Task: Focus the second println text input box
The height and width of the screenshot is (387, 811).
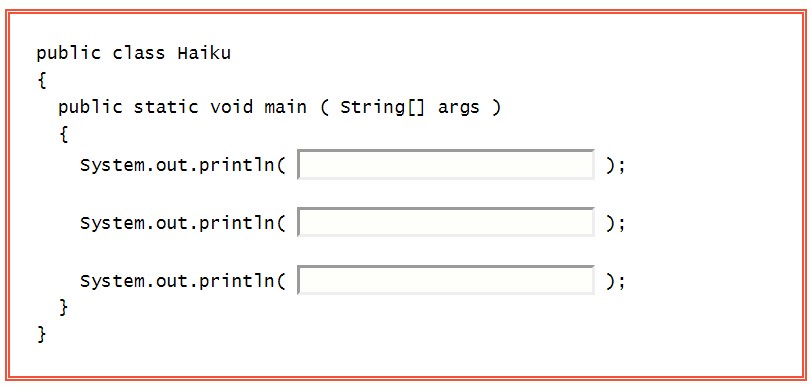Action: [446, 222]
